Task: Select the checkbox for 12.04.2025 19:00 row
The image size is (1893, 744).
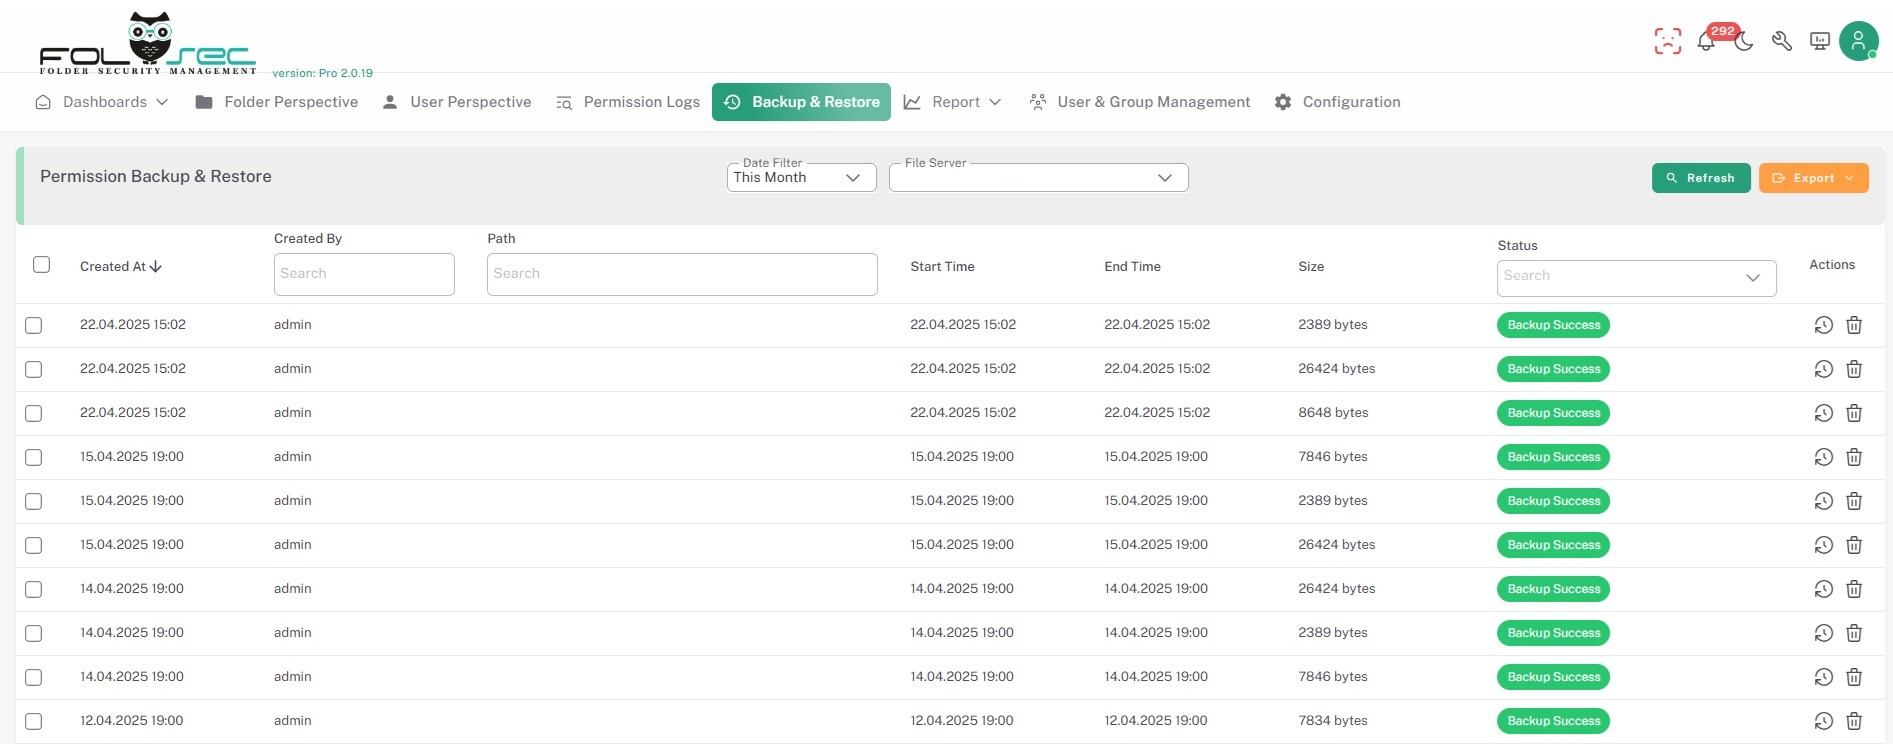Action: [34, 721]
